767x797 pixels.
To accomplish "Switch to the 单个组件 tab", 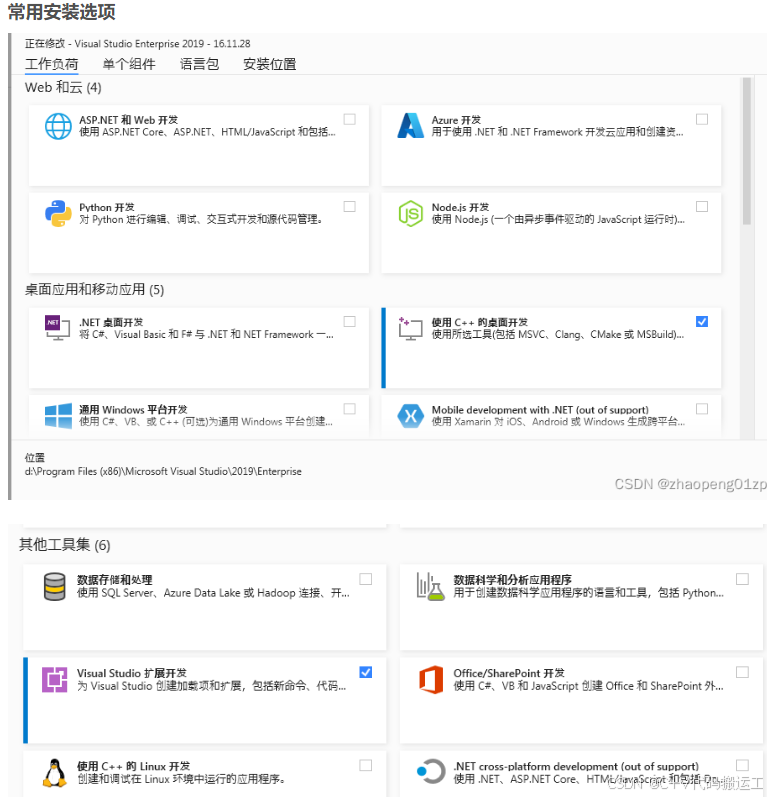I will tap(129, 64).
